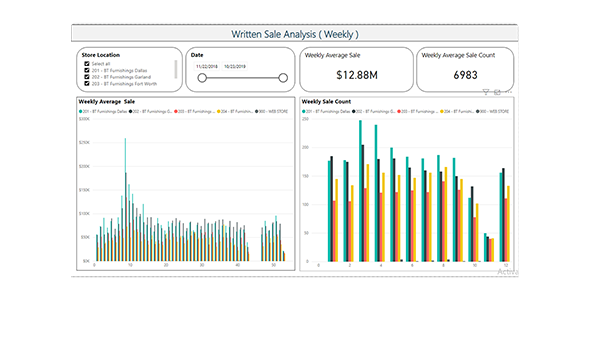Click the Written Sale Analysis ( Weekly ) title
This screenshot has height=360, width=590.
[x=295, y=34]
